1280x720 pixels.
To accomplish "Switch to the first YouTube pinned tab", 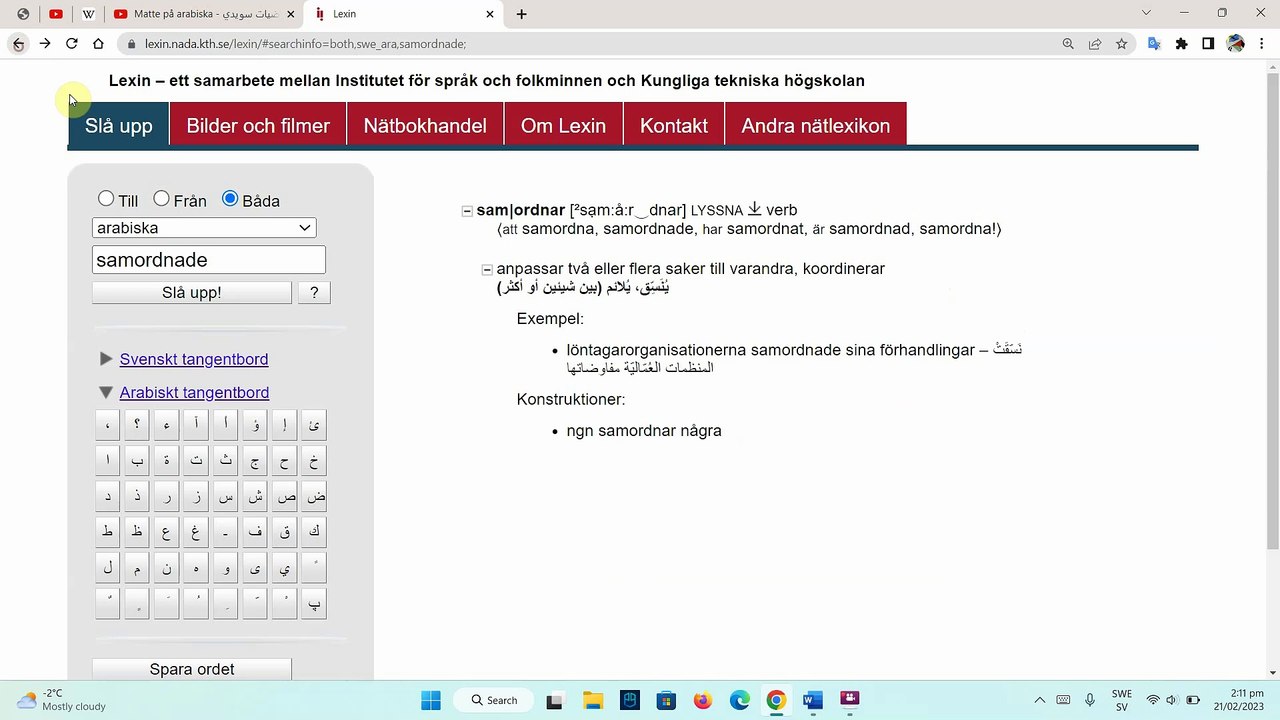I will pos(56,14).
